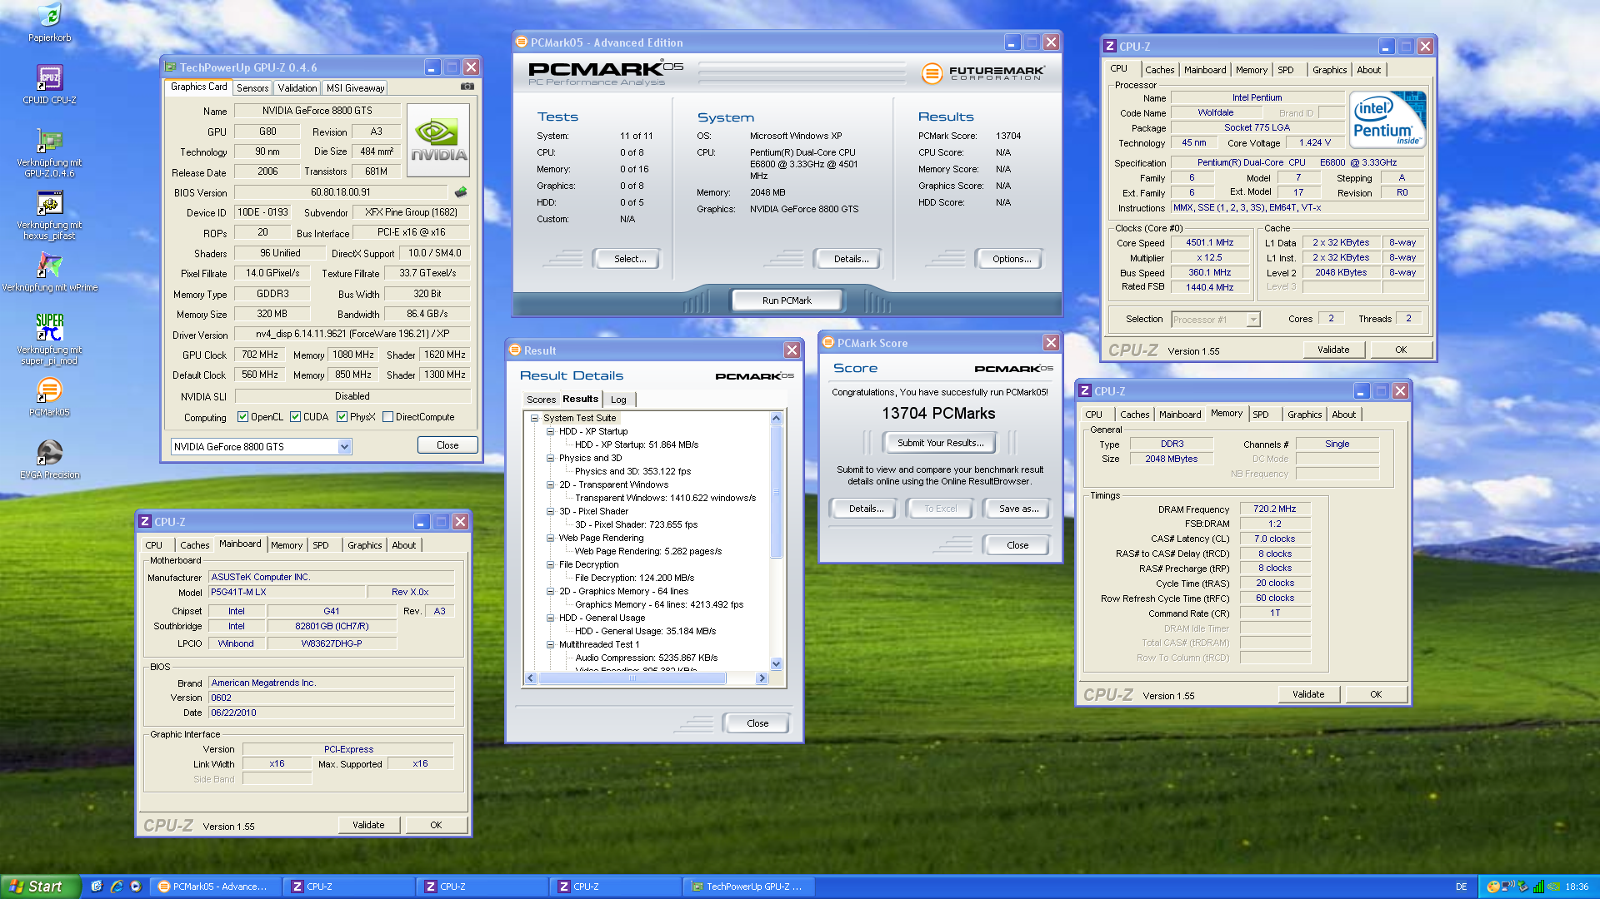Click Save as button in PCMark Score
The height and width of the screenshot is (899, 1600).
(x=1019, y=508)
